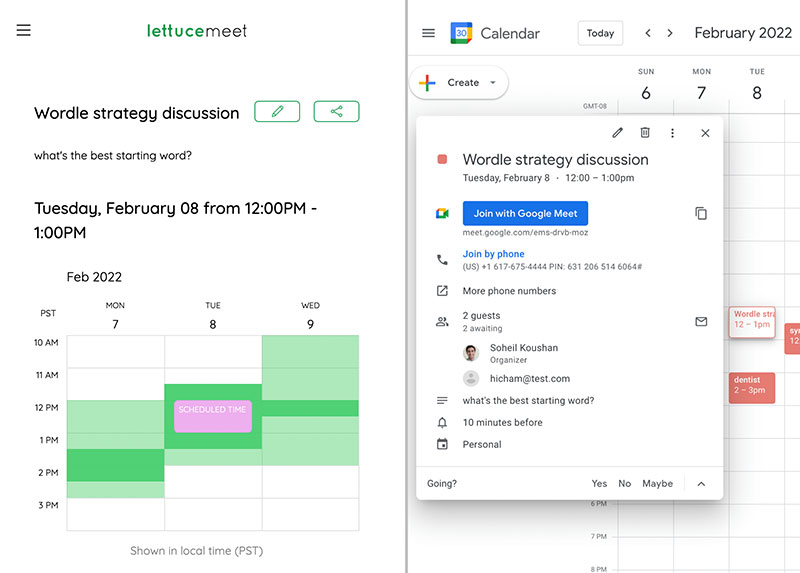The height and width of the screenshot is (573, 800).
Task: Join with Google Meet
Action: pyautogui.click(x=525, y=213)
